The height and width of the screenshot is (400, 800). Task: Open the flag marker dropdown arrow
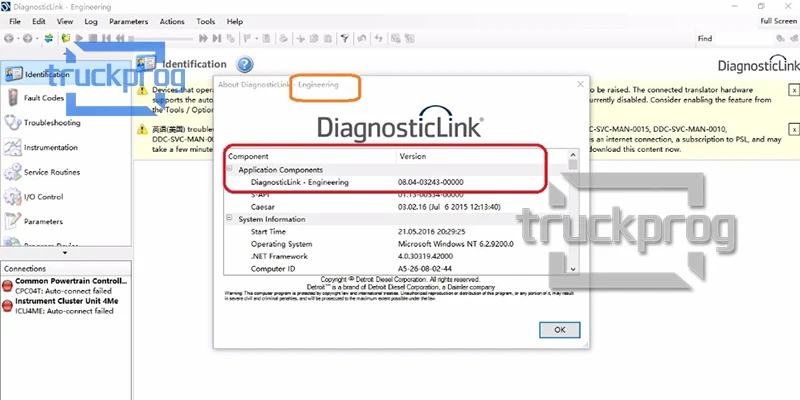(x=256, y=38)
